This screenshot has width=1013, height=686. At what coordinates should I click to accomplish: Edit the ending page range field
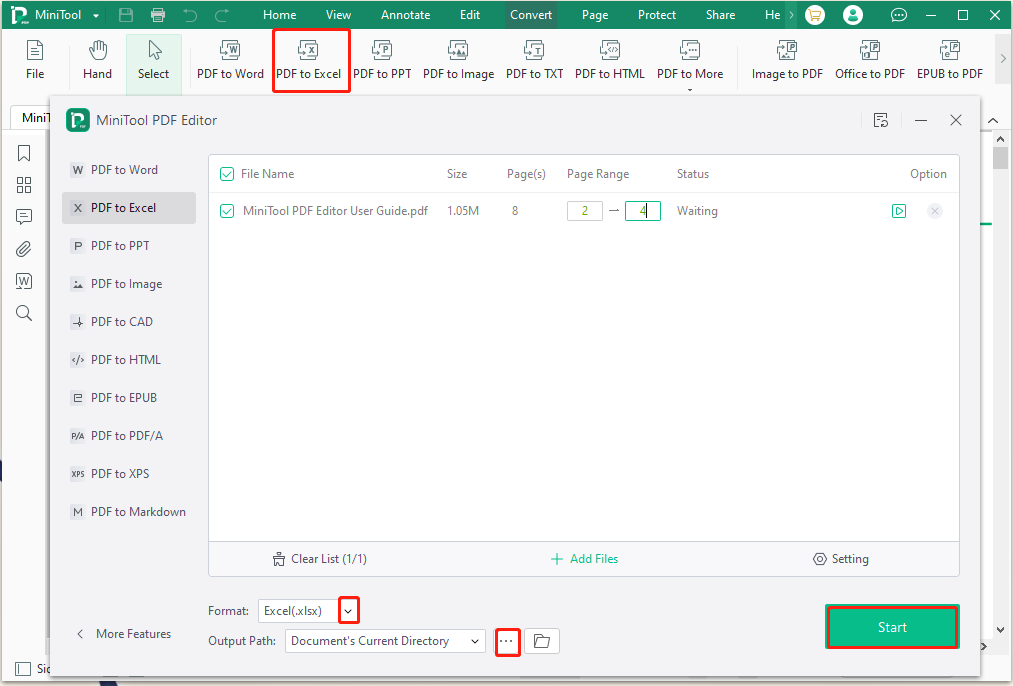pyautogui.click(x=642, y=211)
